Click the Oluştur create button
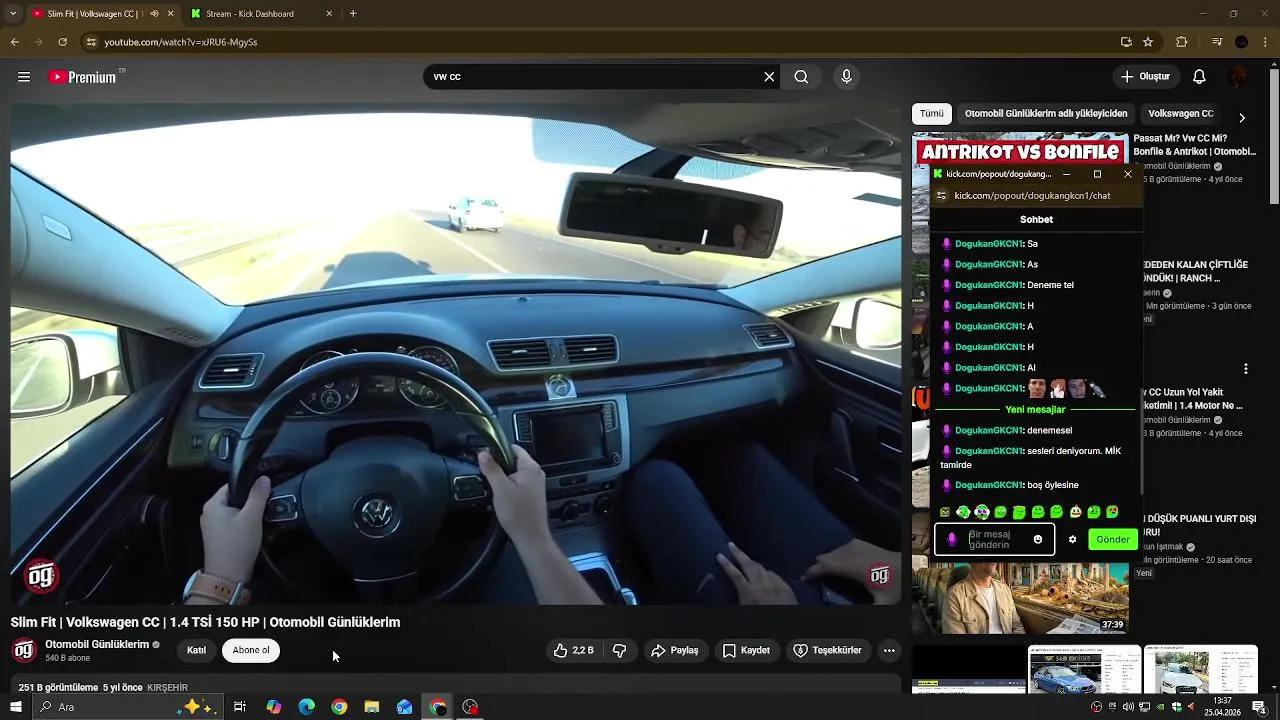This screenshot has height=720, width=1280. 1144,77
